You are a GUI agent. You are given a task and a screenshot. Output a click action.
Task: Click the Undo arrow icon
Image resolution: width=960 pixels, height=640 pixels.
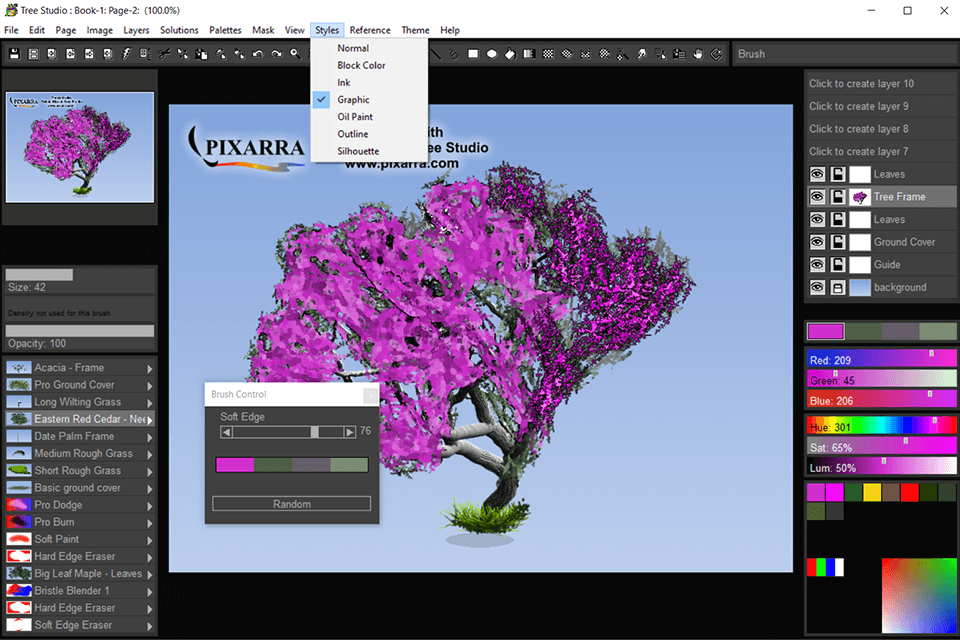(258, 53)
